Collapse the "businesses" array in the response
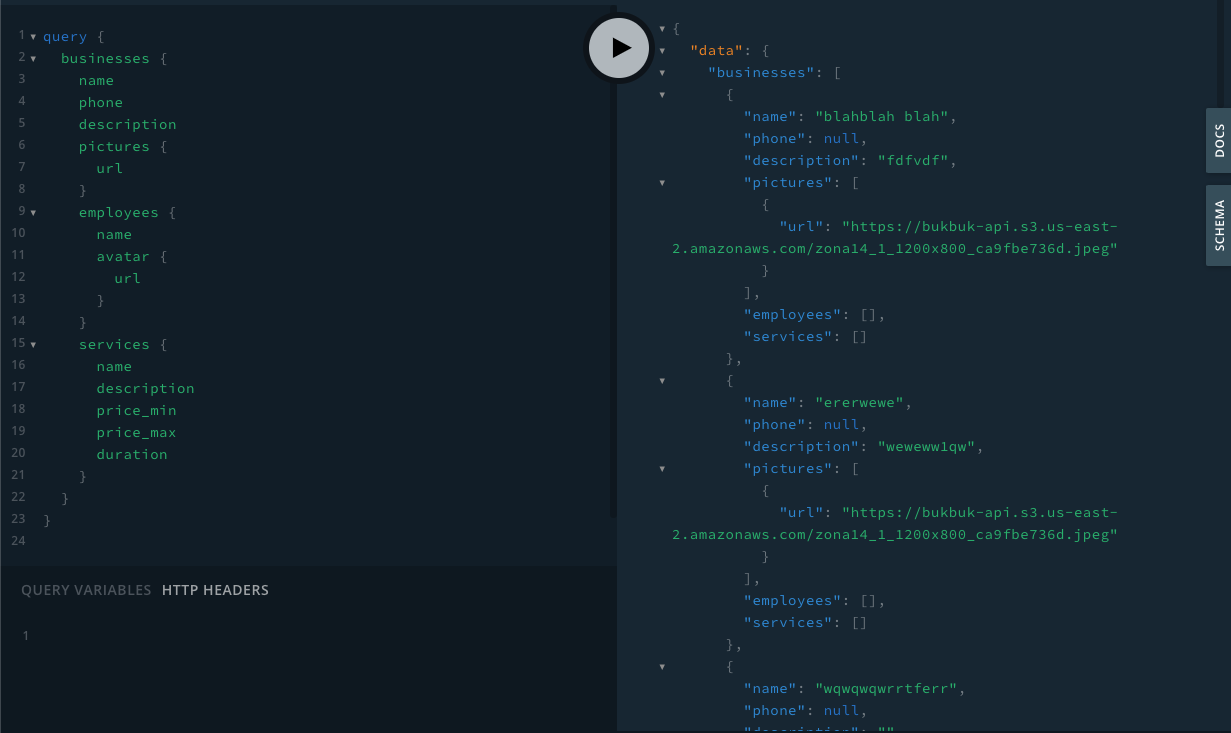This screenshot has width=1231, height=733. pos(662,72)
